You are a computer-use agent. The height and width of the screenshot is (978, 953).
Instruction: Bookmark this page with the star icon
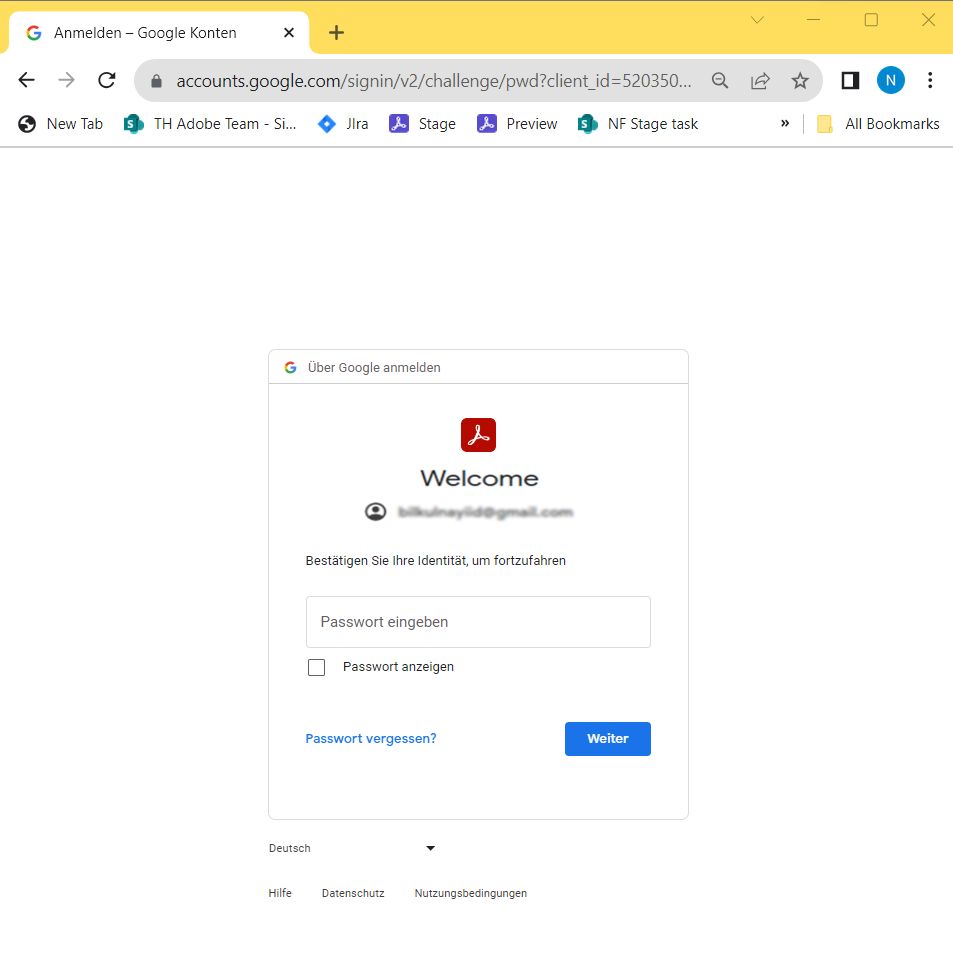(x=800, y=80)
